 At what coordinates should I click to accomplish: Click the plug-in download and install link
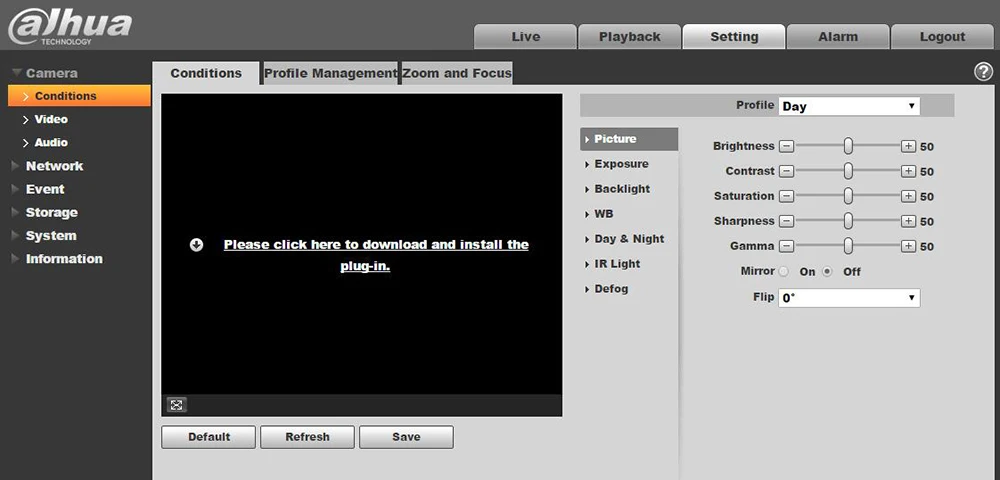coord(376,256)
